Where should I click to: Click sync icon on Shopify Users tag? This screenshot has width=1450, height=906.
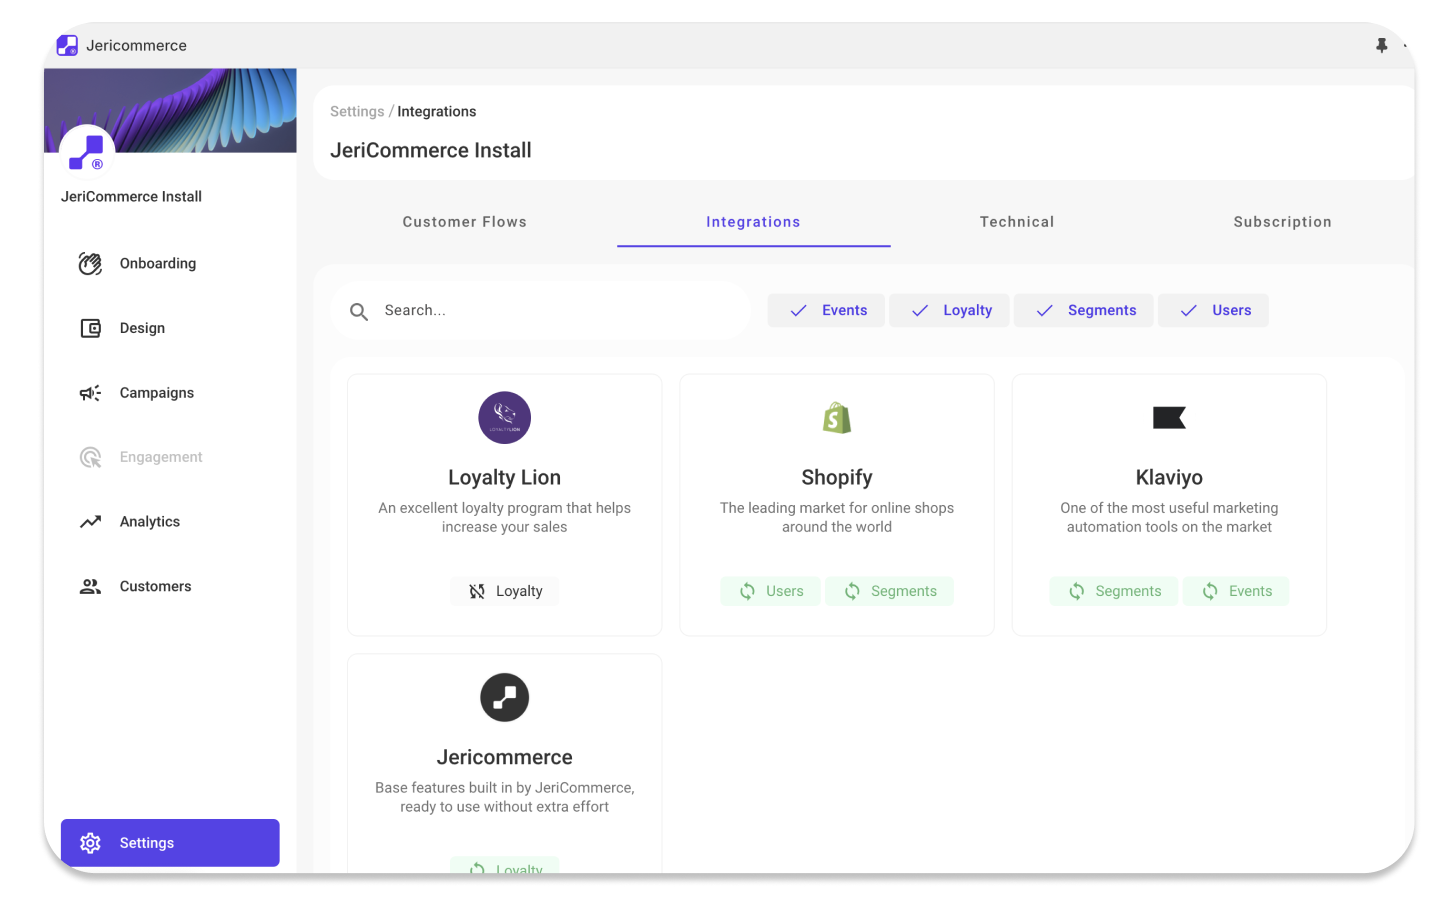point(747,591)
